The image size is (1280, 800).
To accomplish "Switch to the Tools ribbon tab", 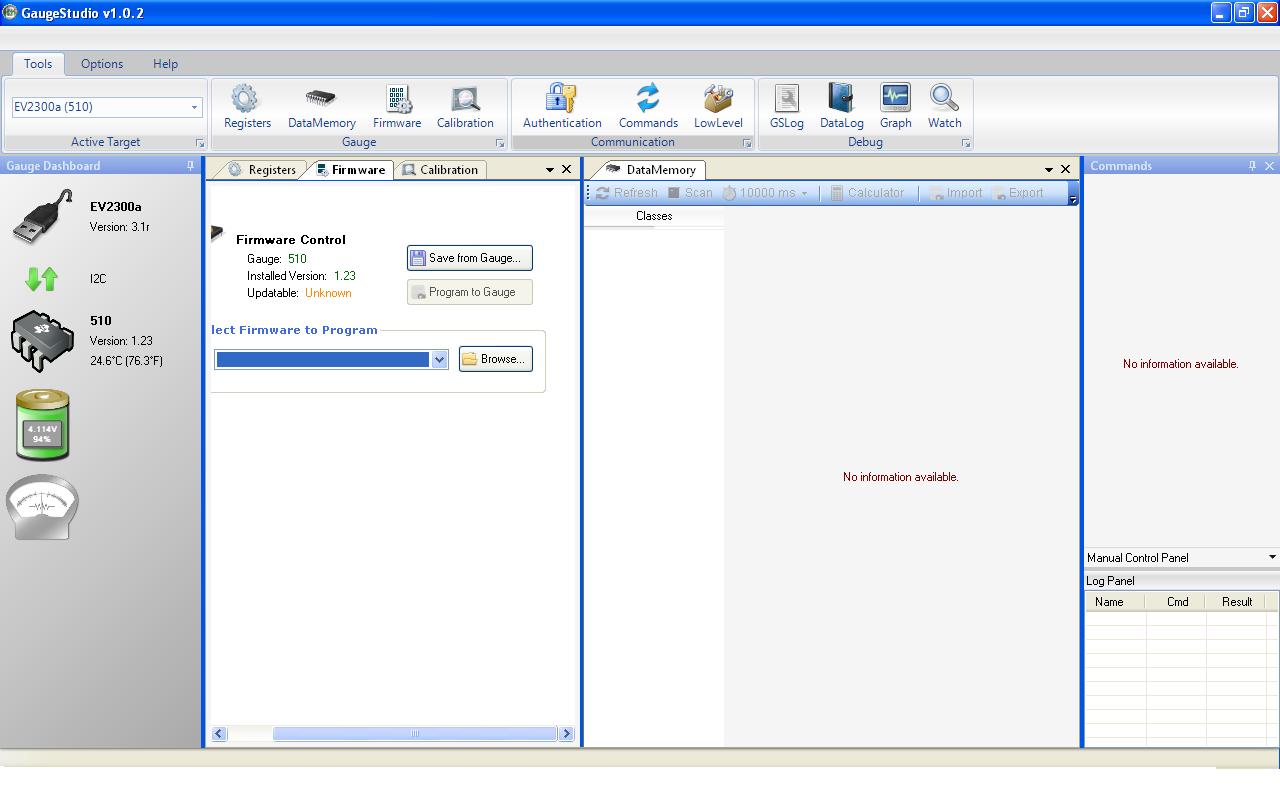I will pos(38,63).
